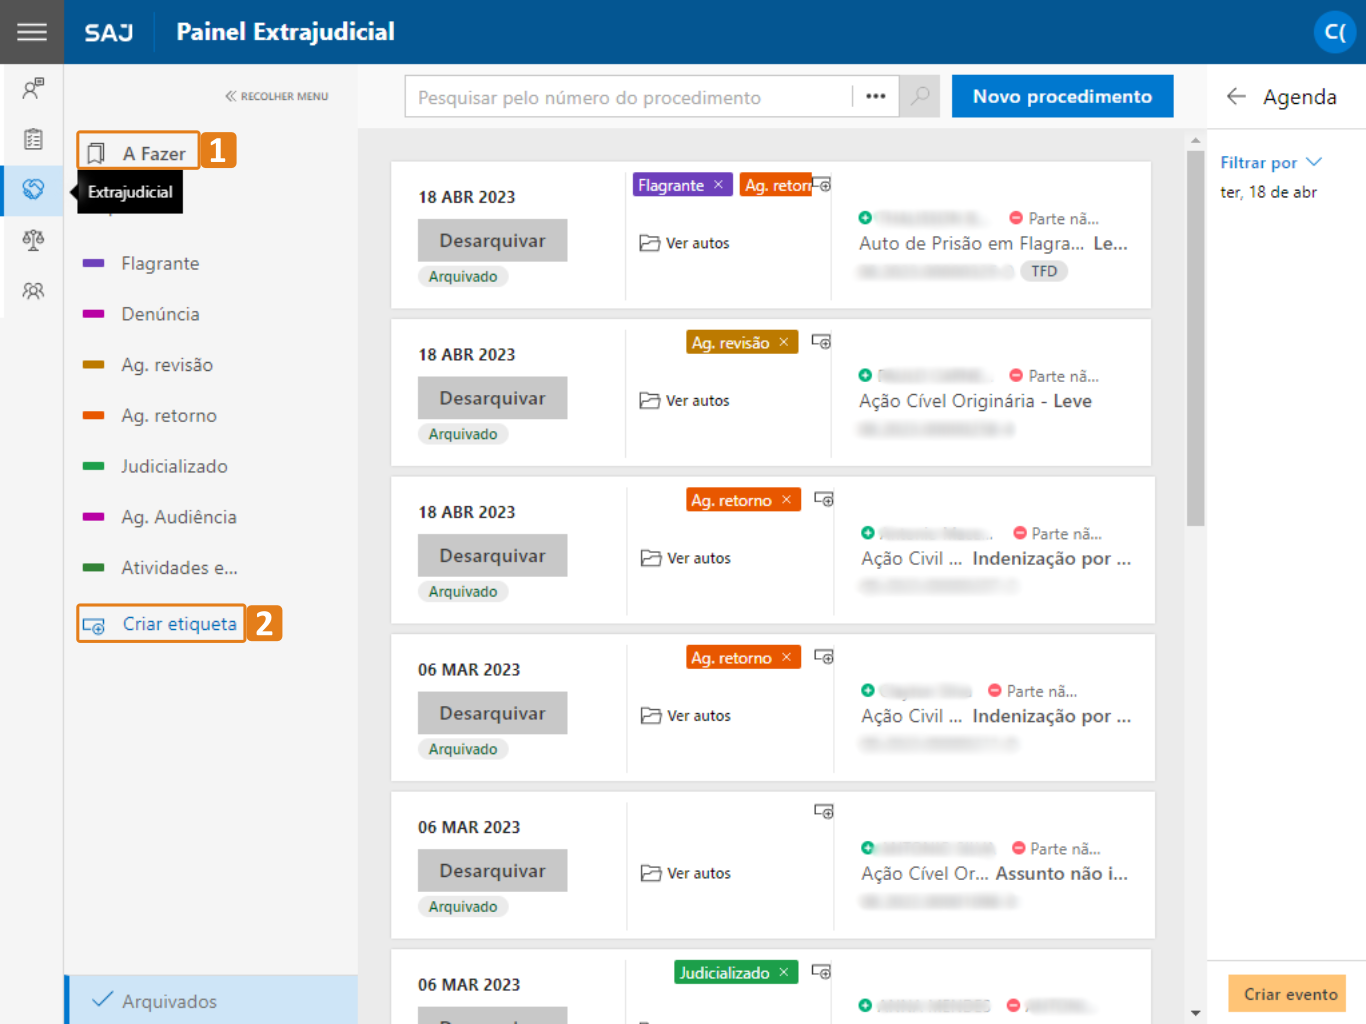1366x1024 pixels.
Task: Add a tag to the Ação Cível Originária Leve card
Action: [x=821, y=342]
